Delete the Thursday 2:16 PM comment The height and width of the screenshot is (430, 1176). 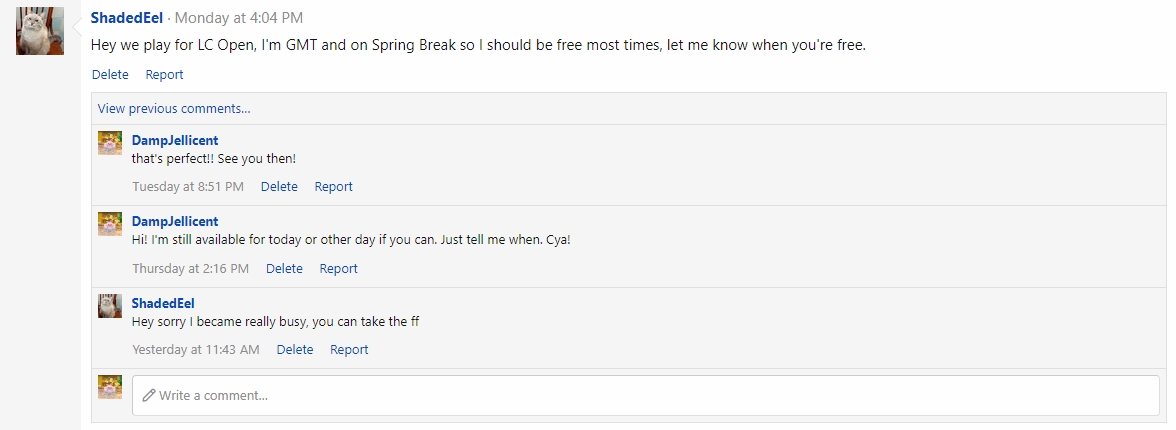tap(284, 268)
